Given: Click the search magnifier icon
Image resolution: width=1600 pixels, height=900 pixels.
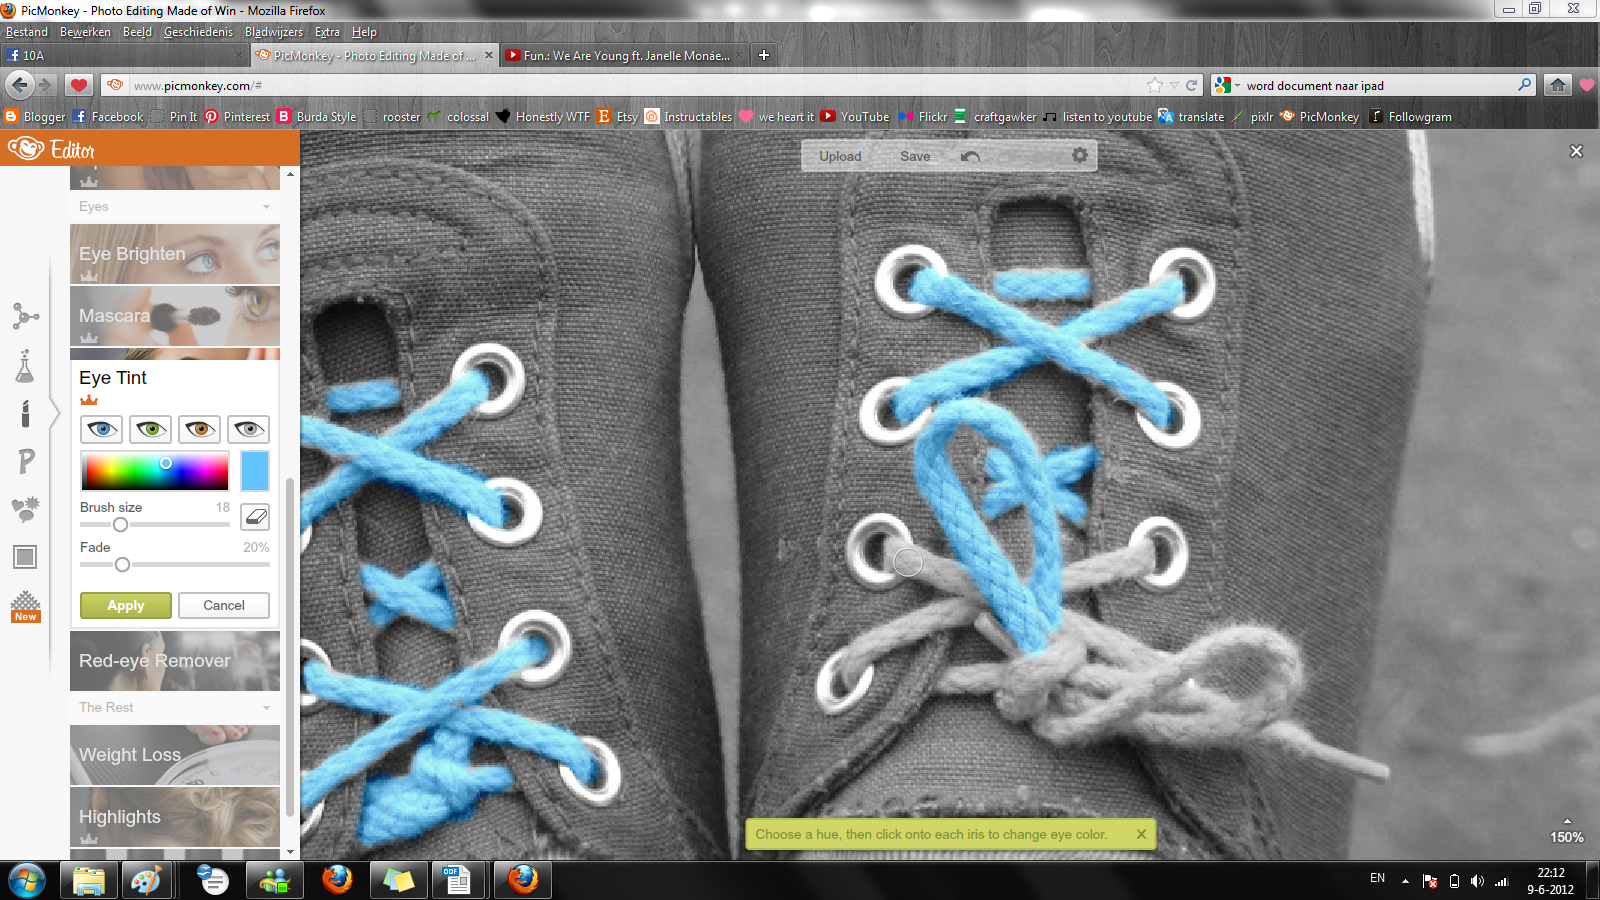Looking at the screenshot, I should tap(1524, 85).
